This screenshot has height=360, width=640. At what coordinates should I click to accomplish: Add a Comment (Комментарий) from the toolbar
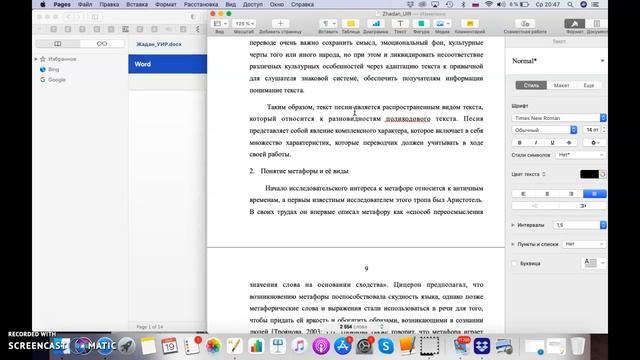pyautogui.click(x=470, y=24)
